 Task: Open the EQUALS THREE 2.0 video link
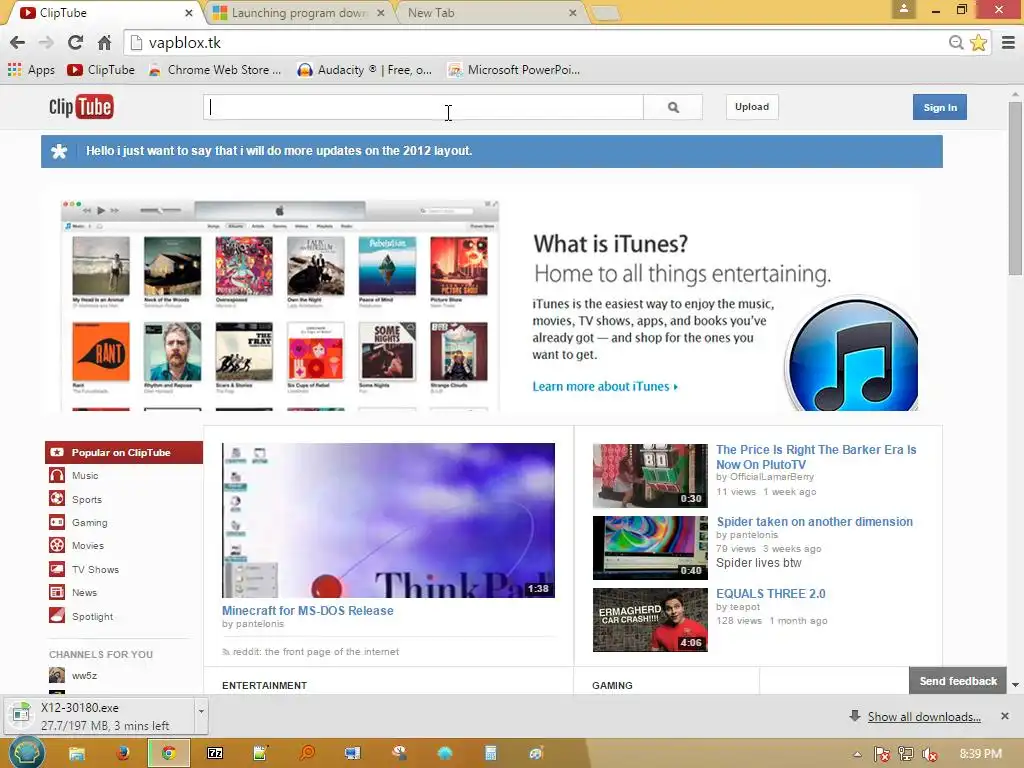(x=771, y=594)
